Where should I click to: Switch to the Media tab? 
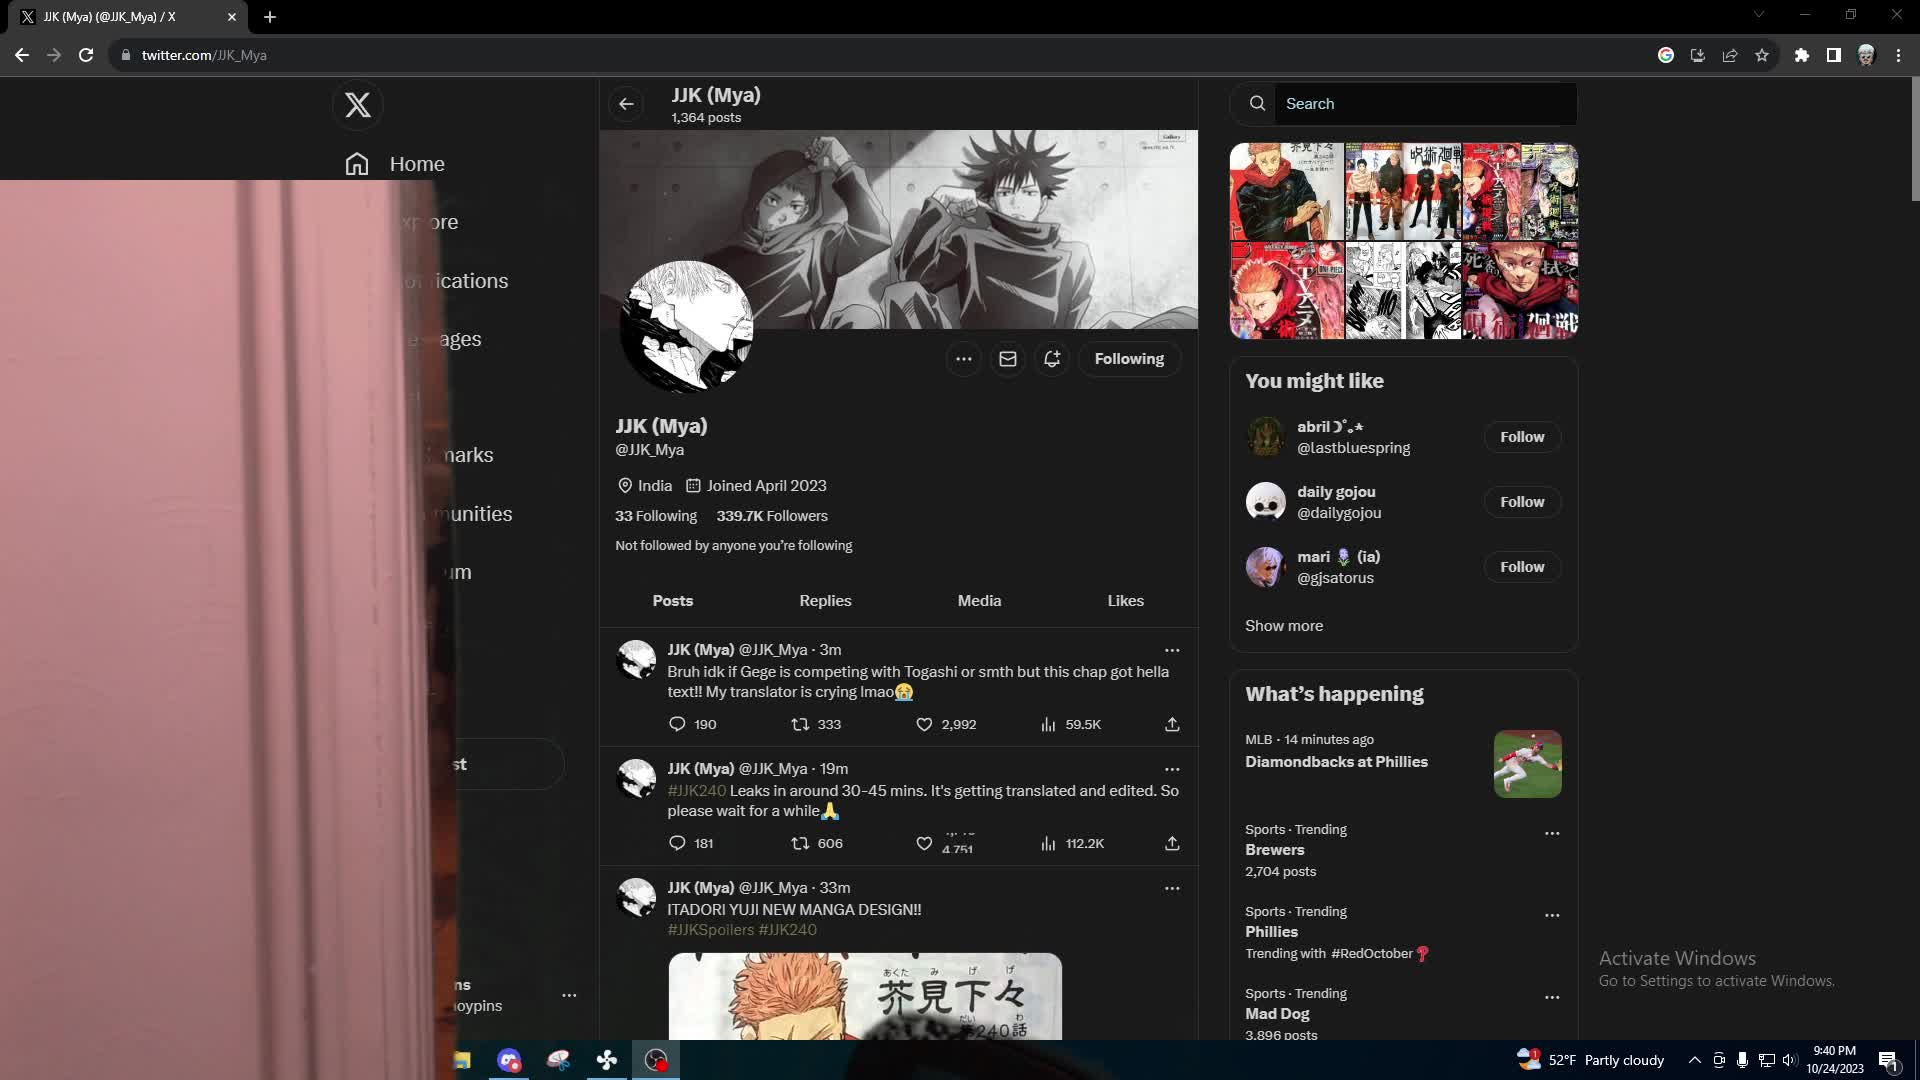tap(979, 601)
